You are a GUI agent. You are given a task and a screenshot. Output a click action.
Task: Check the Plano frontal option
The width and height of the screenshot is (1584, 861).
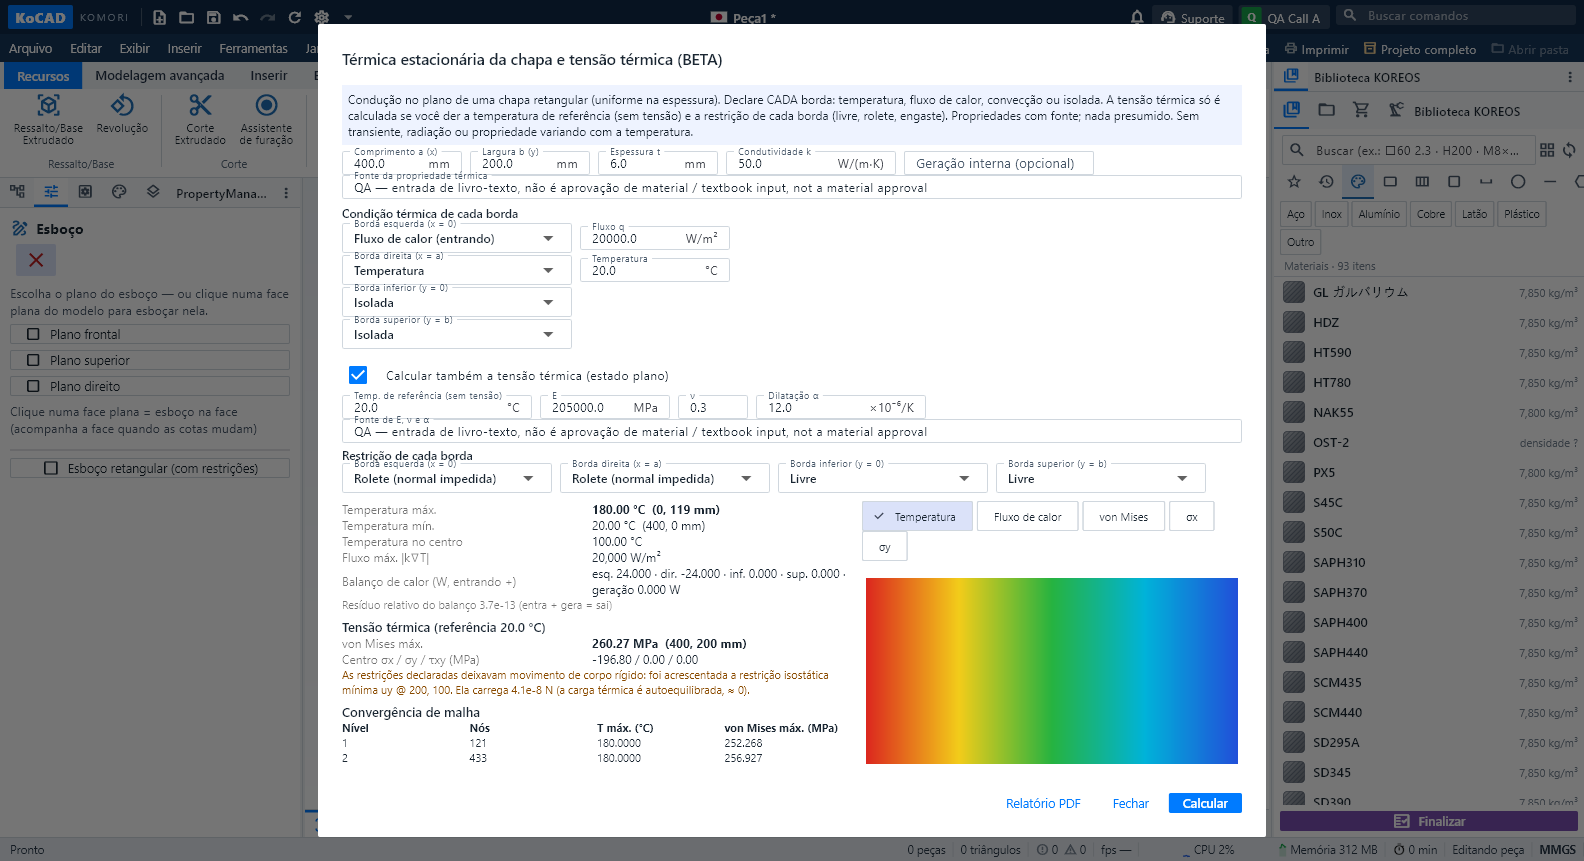(33, 334)
